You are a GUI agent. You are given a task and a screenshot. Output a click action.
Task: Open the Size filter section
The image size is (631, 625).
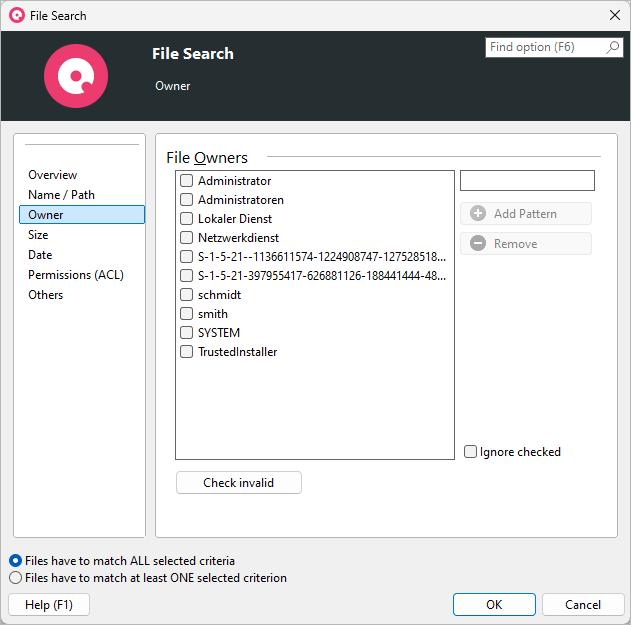(38, 235)
